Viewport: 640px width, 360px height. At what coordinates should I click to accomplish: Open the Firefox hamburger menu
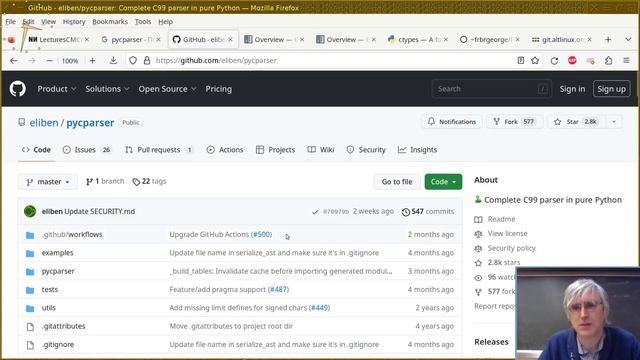(x=626, y=60)
